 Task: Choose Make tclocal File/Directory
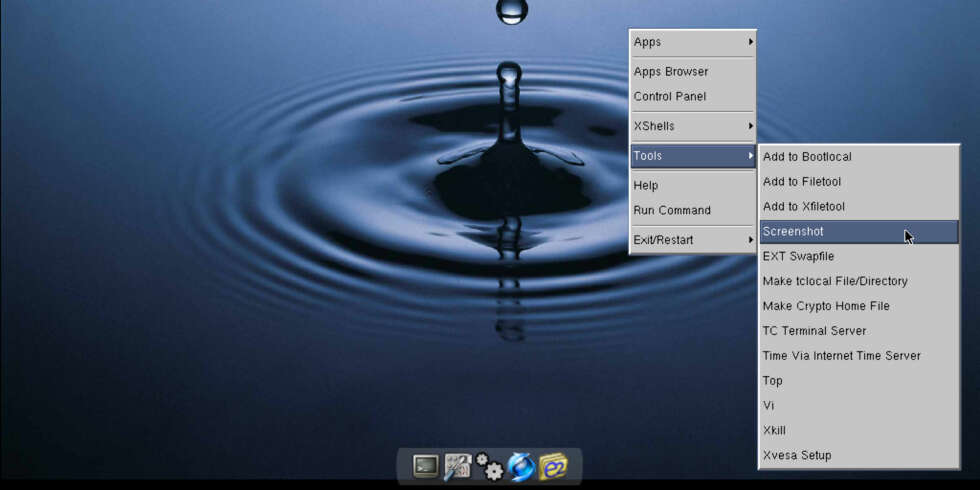click(859, 281)
